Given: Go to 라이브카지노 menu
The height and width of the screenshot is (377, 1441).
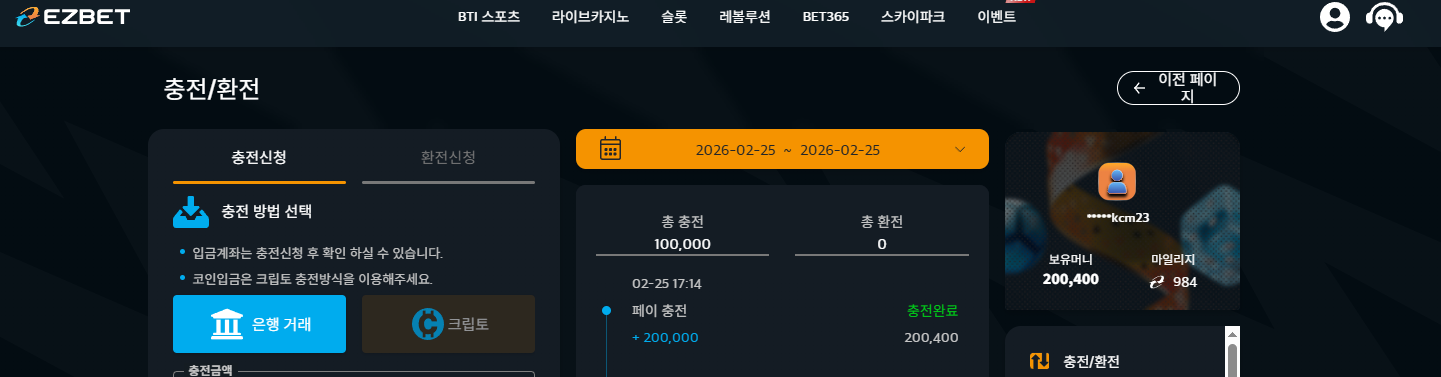Looking at the screenshot, I should click(x=590, y=17).
